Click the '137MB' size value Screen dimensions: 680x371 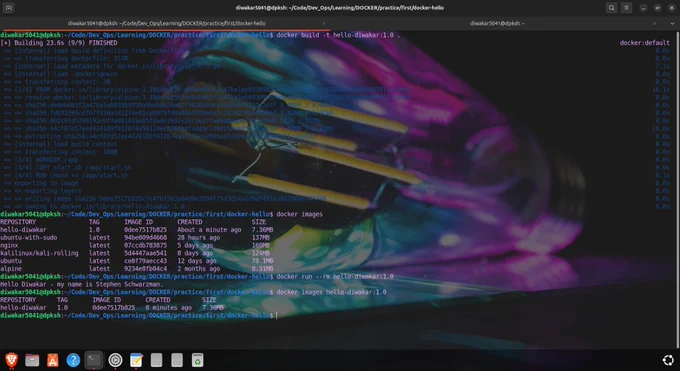tap(261, 238)
